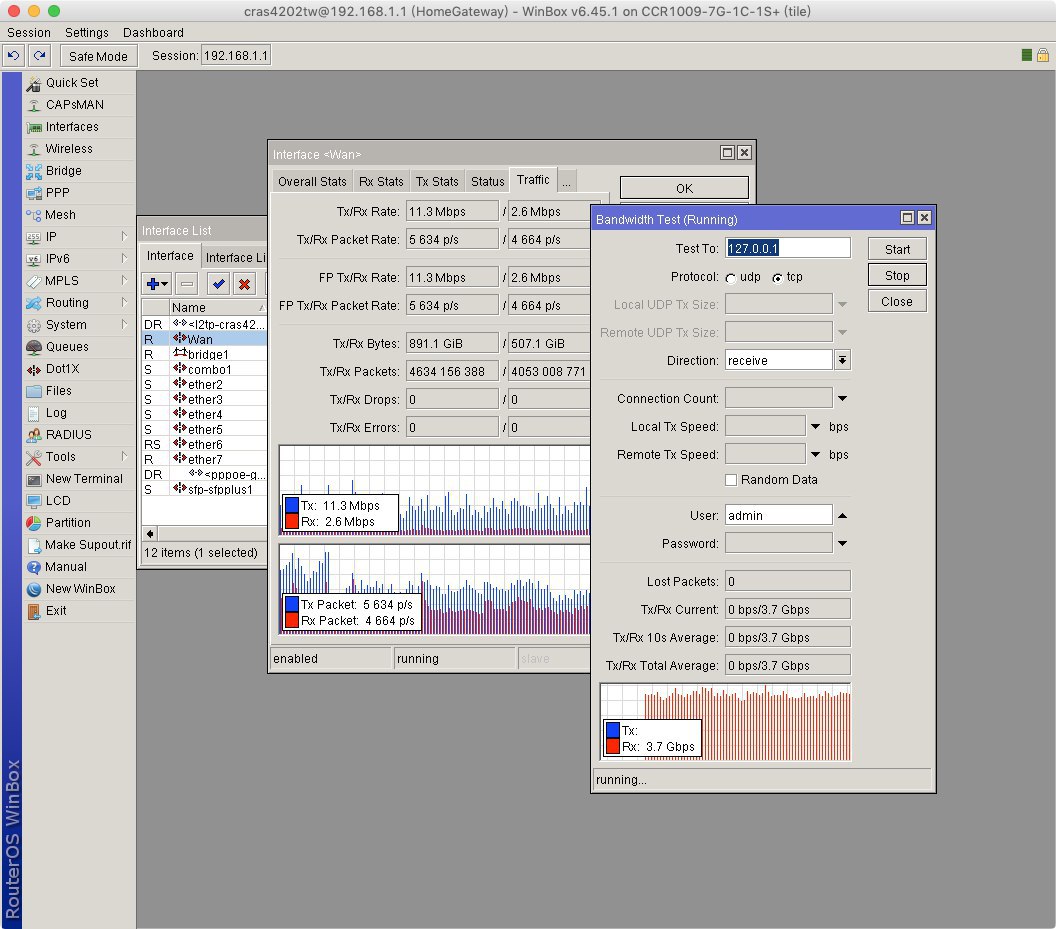Expand the System submenu
1056x929 pixels.
pos(124,325)
